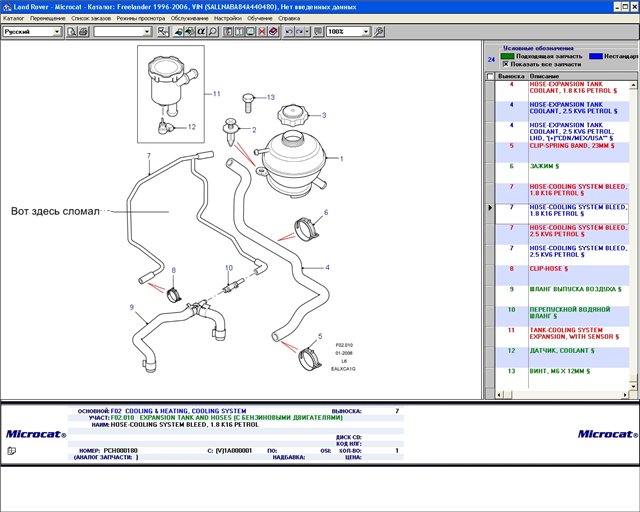Image resolution: width=640 pixels, height=512 pixels.
Task: Click the notes comment toolbar icon
Action: (318, 31)
